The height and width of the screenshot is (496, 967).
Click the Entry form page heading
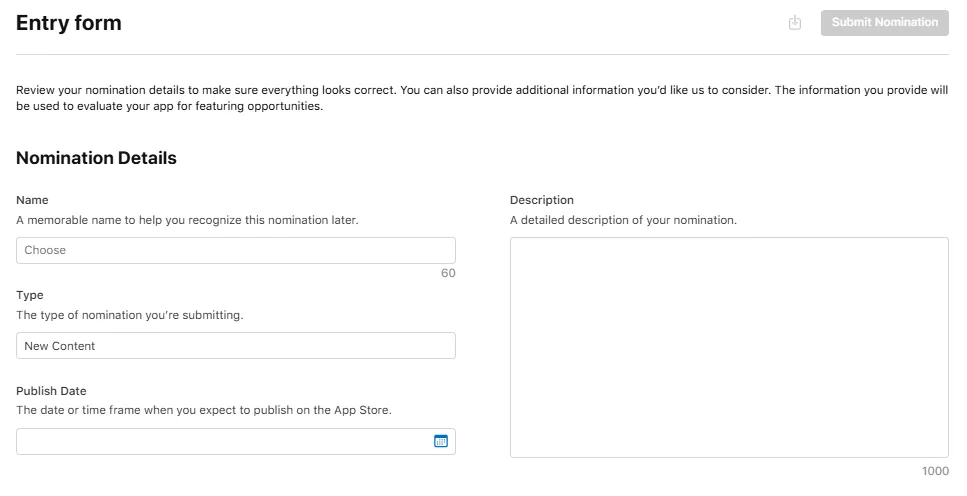(x=68, y=23)
